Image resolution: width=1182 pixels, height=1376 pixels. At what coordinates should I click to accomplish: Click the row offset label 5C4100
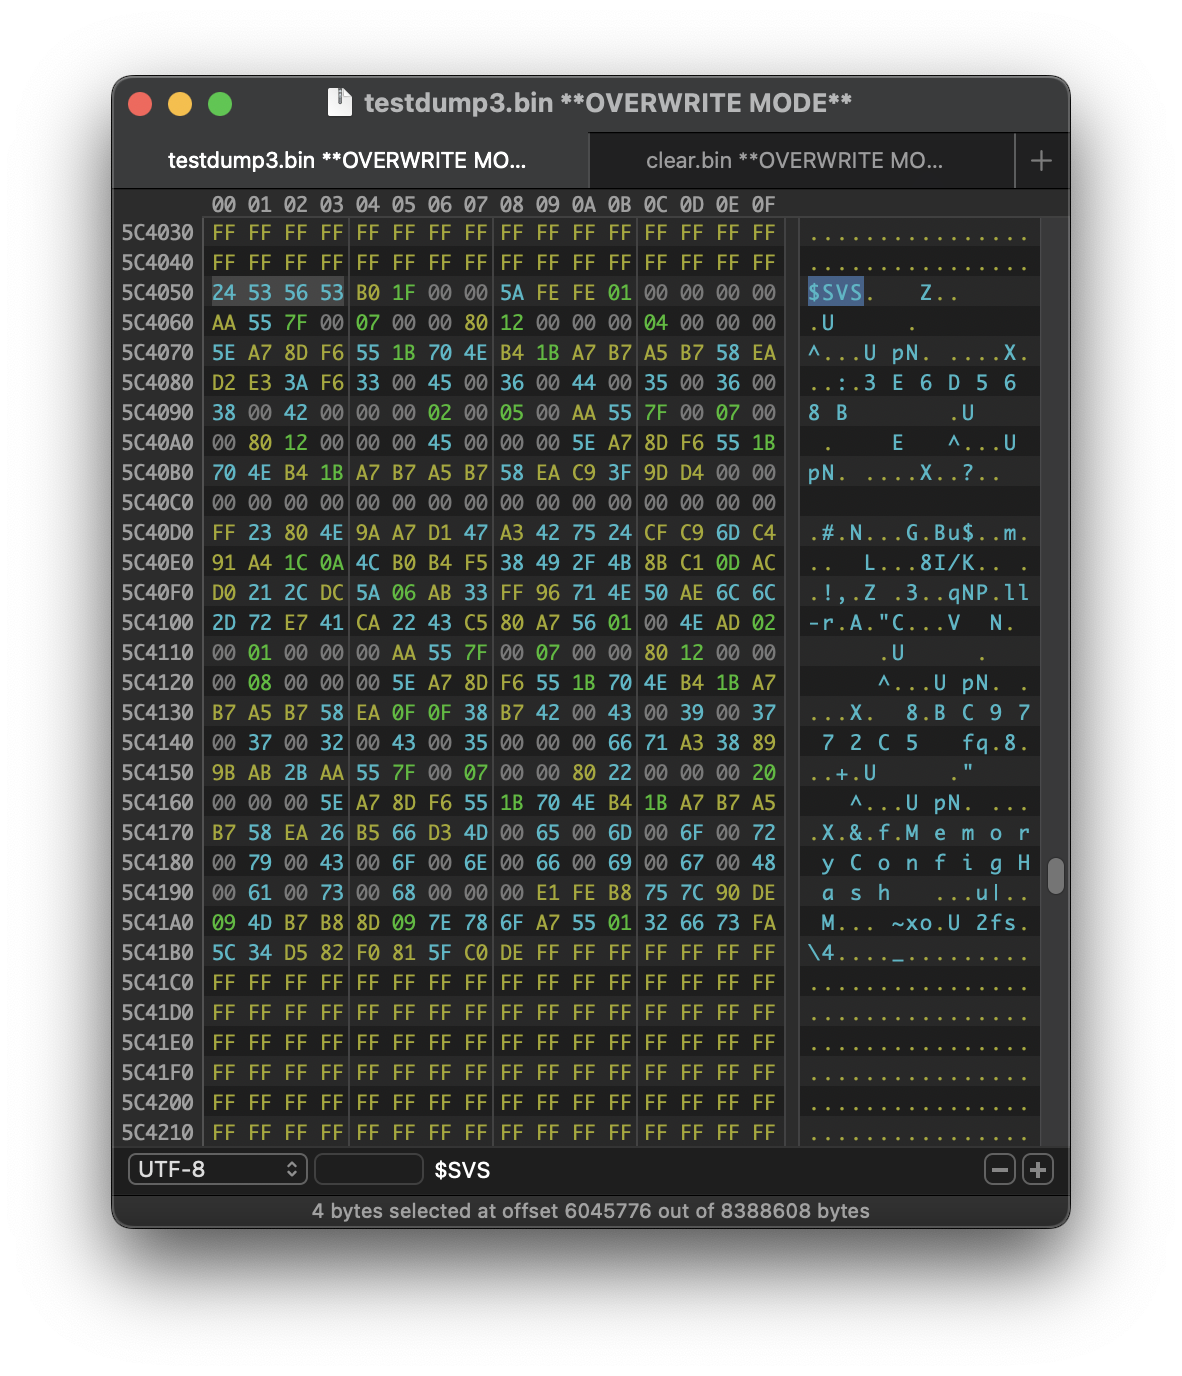tap(158, 623)
